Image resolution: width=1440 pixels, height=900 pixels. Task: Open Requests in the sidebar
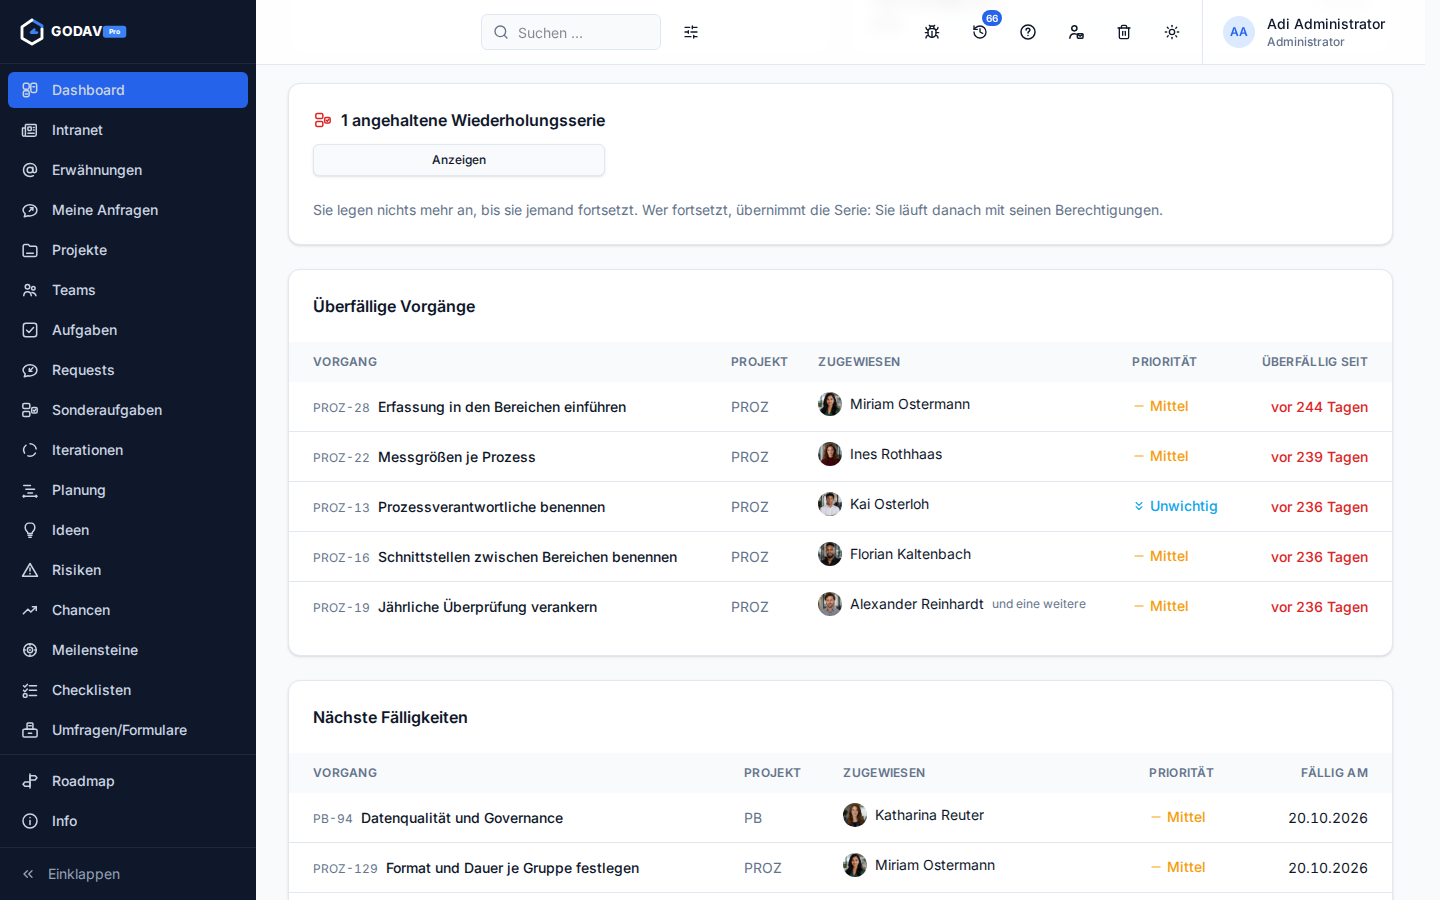click(x=128, y=370)
